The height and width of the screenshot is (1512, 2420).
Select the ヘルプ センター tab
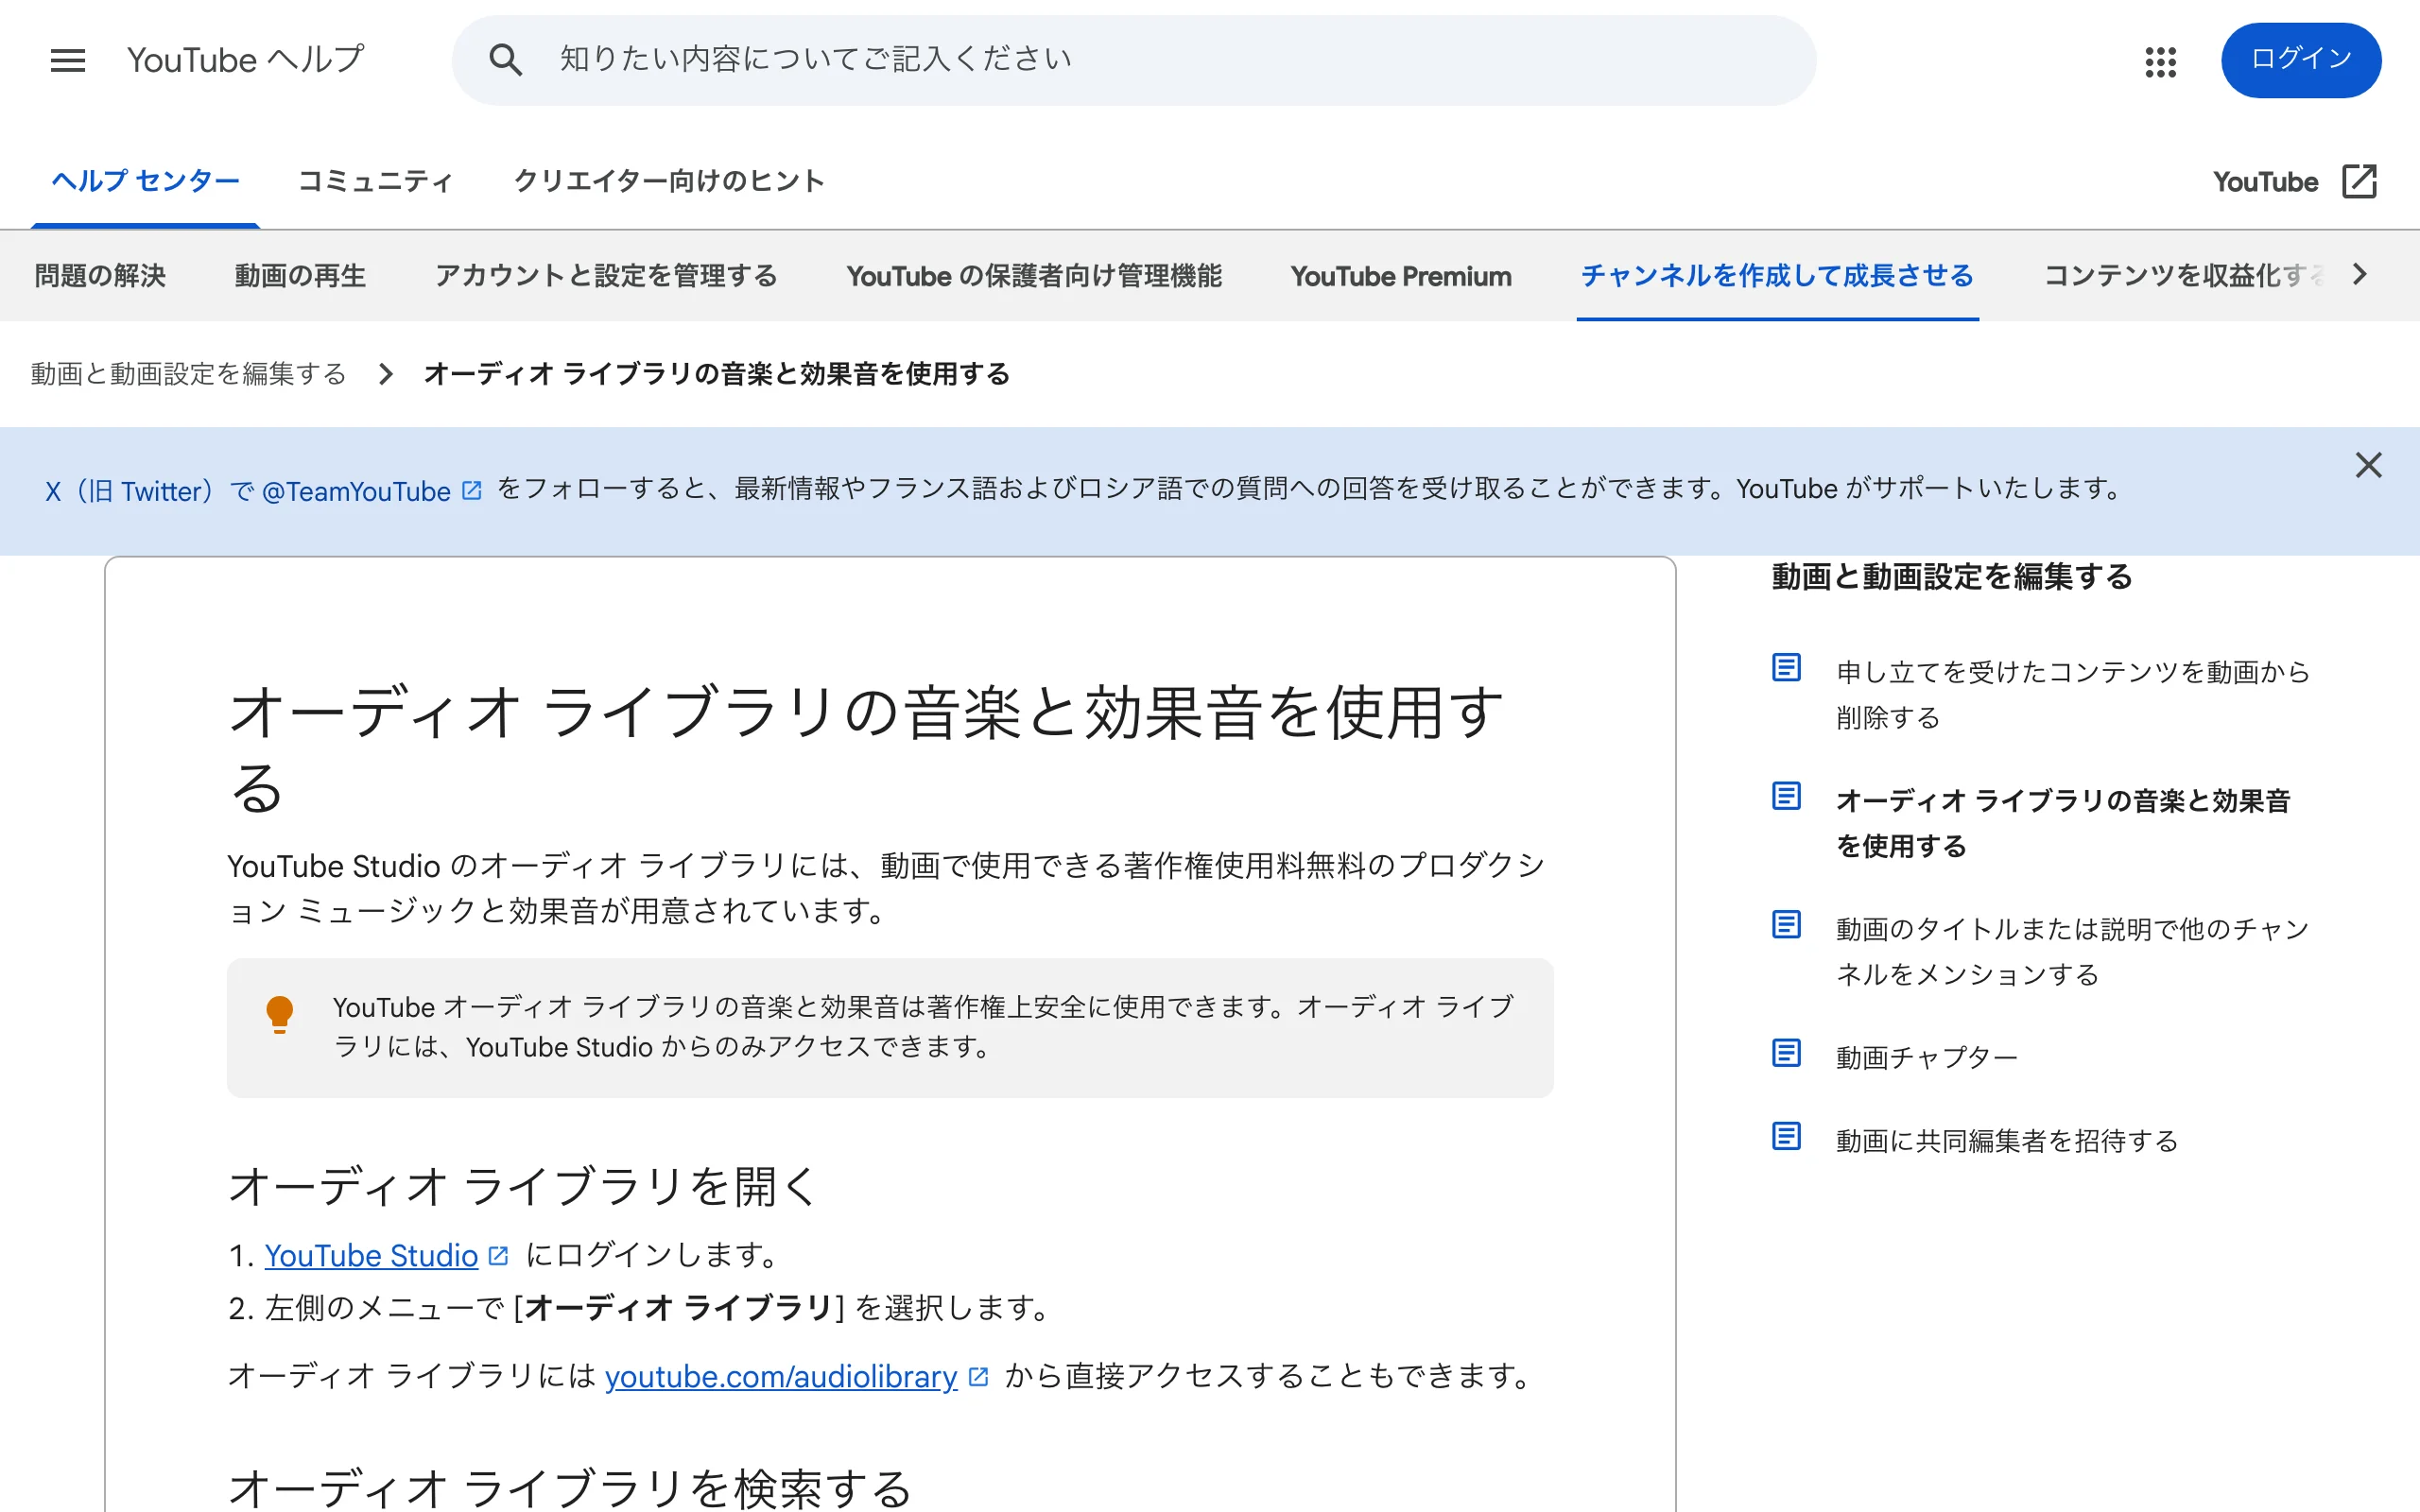(145, 181)
